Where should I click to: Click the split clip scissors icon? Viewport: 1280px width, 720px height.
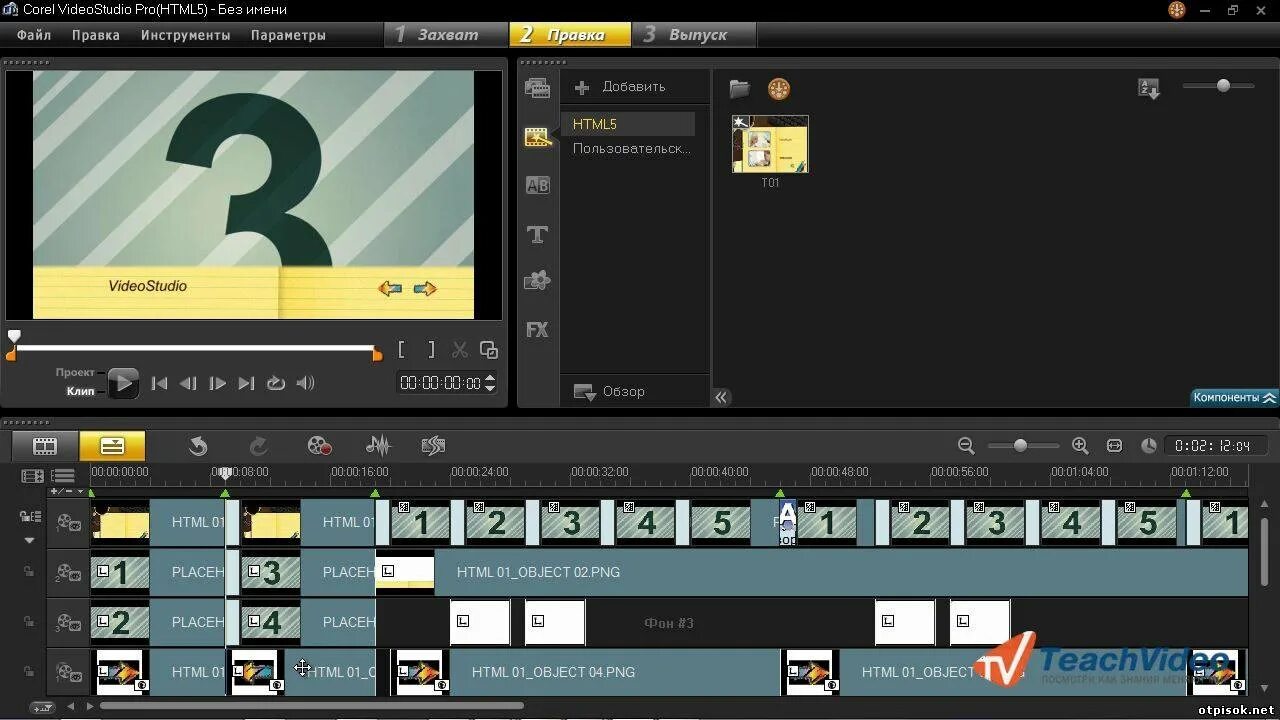click(460, 350)
